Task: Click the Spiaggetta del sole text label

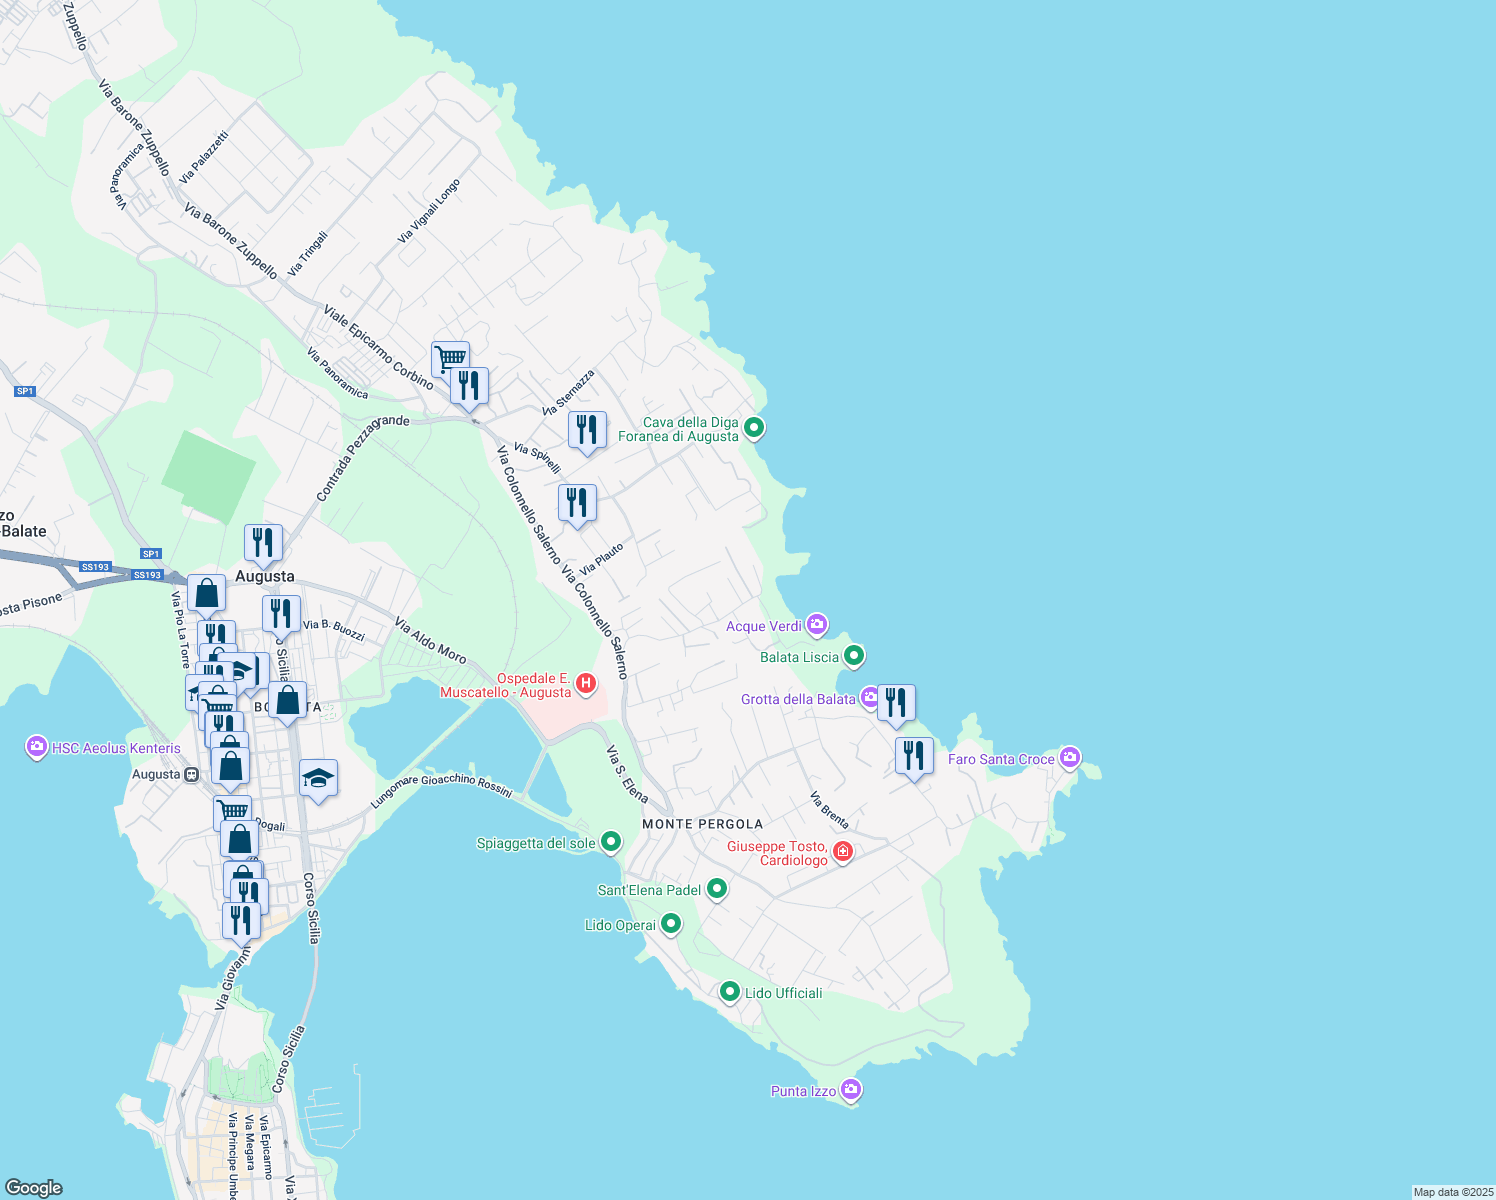Action: (x=536, y=844)
